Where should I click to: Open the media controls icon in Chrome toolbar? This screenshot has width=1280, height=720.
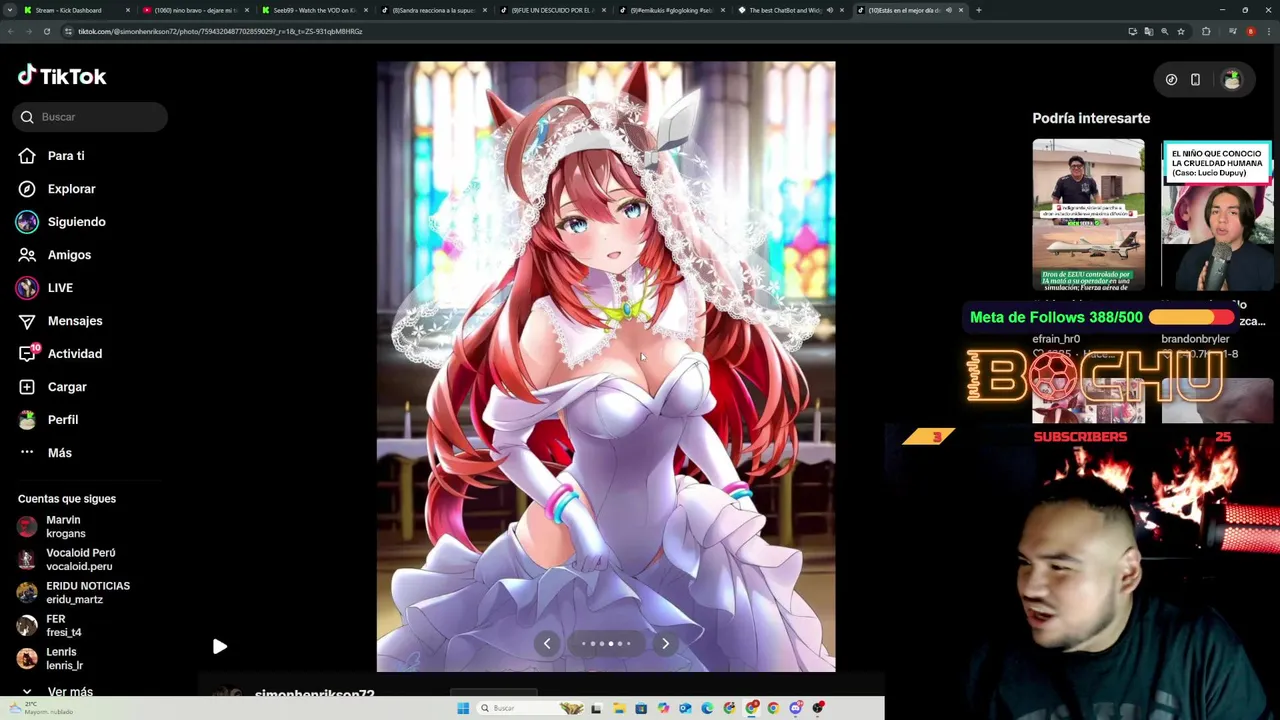(1233, 31)
